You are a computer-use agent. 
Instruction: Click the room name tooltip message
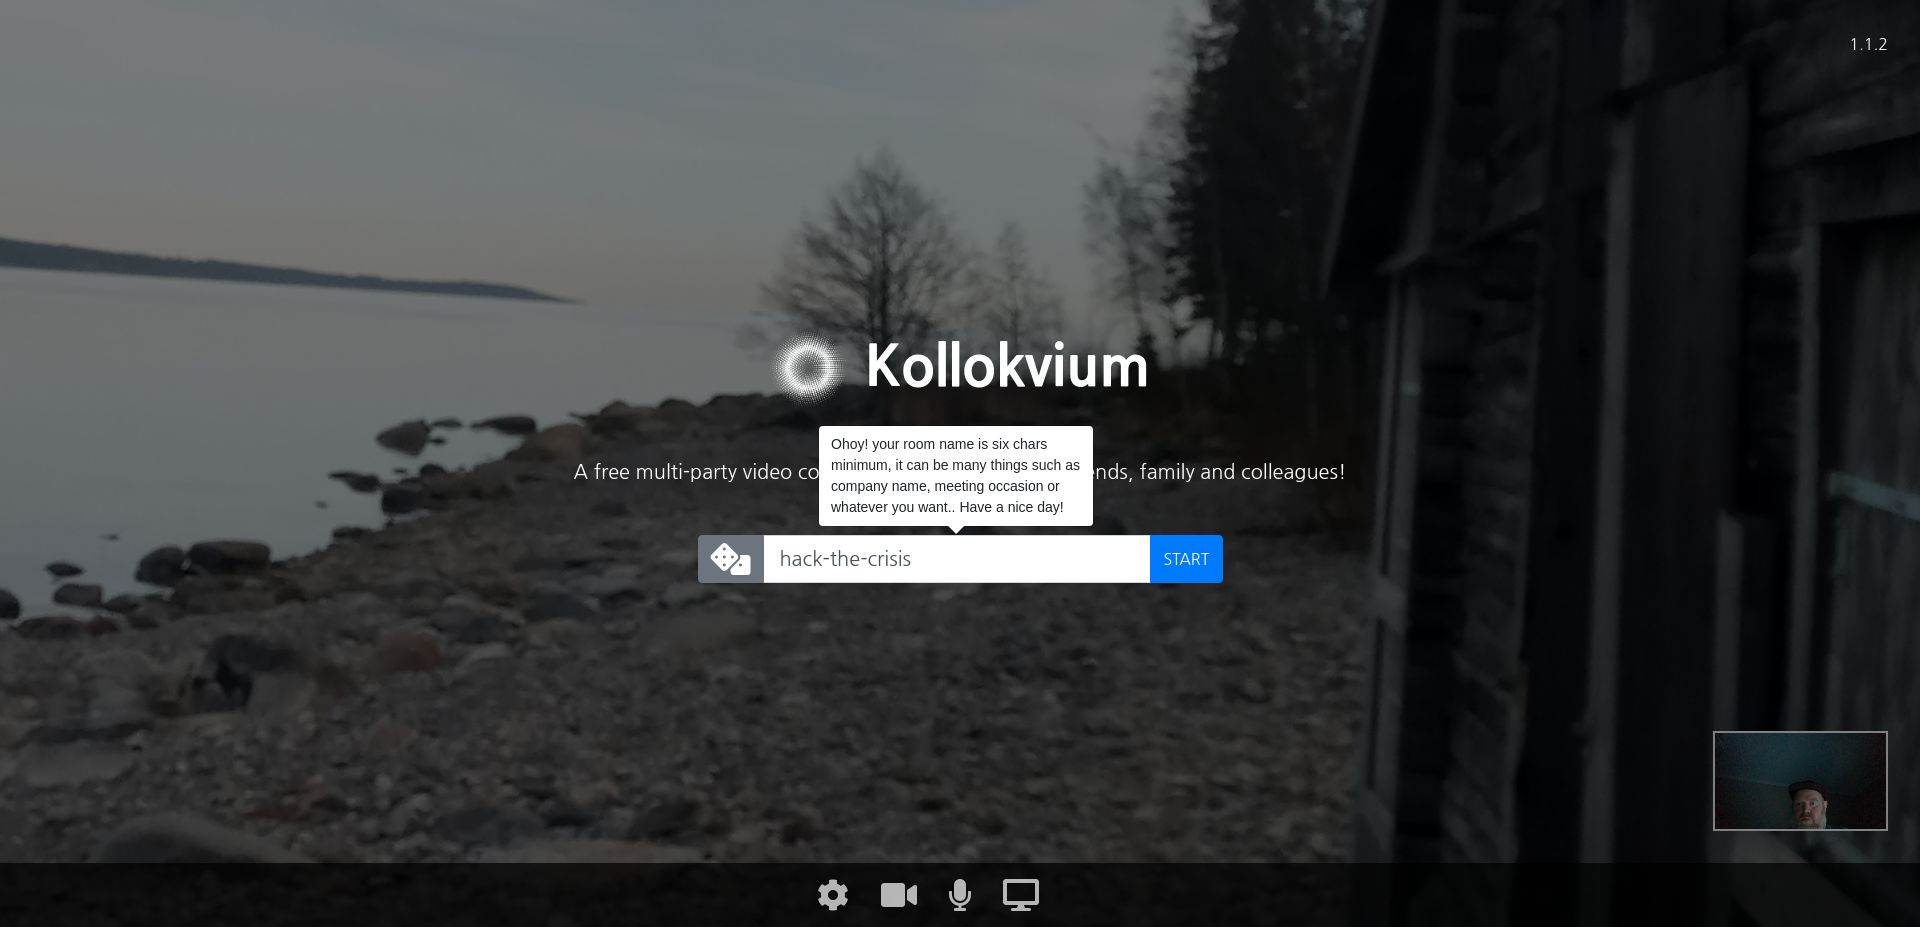956,476
